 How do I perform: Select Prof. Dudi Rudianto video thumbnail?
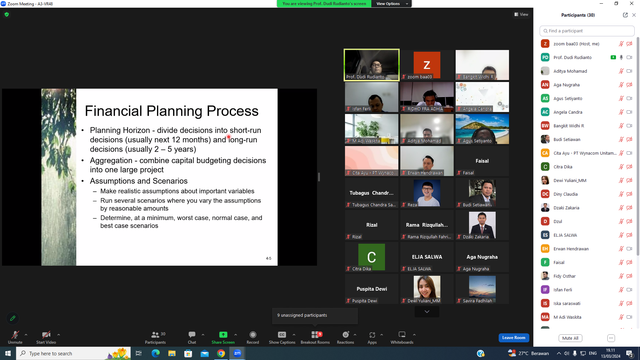tap(371, 65)
